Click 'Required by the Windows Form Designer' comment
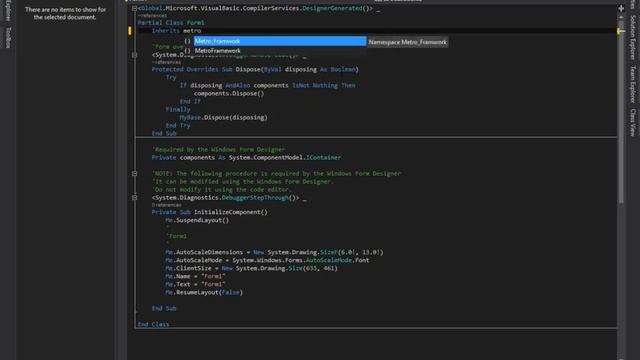The width and height of the screenshot is (640, 360). (x=219, y=149)
